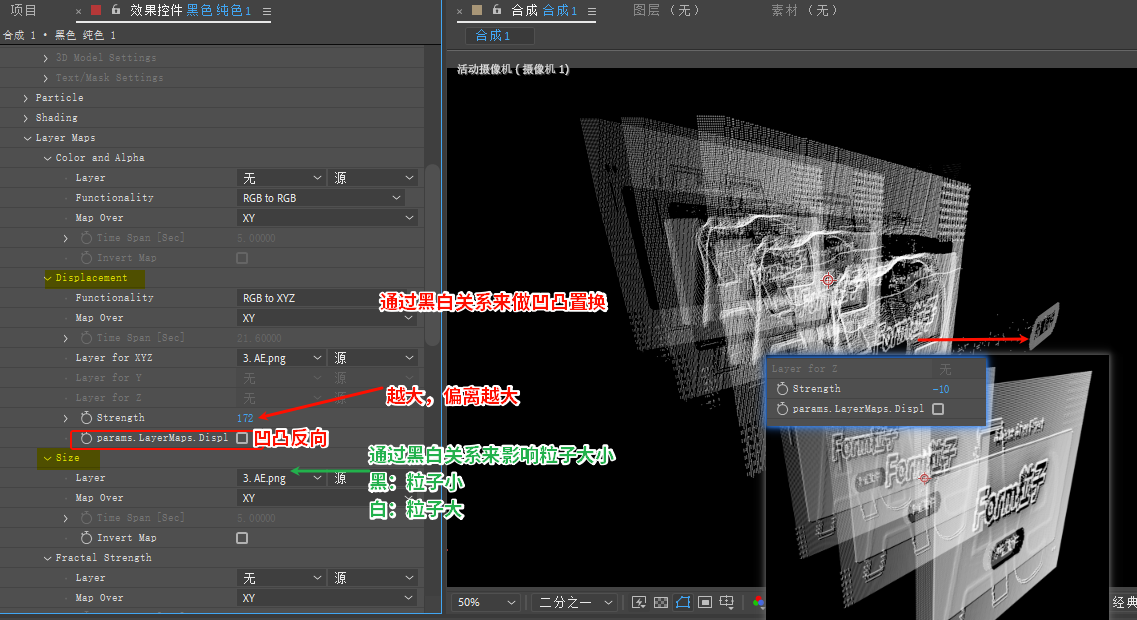Click the tan composition color label square
Viewport: 1137px width, 620px height.
point(477,10)
